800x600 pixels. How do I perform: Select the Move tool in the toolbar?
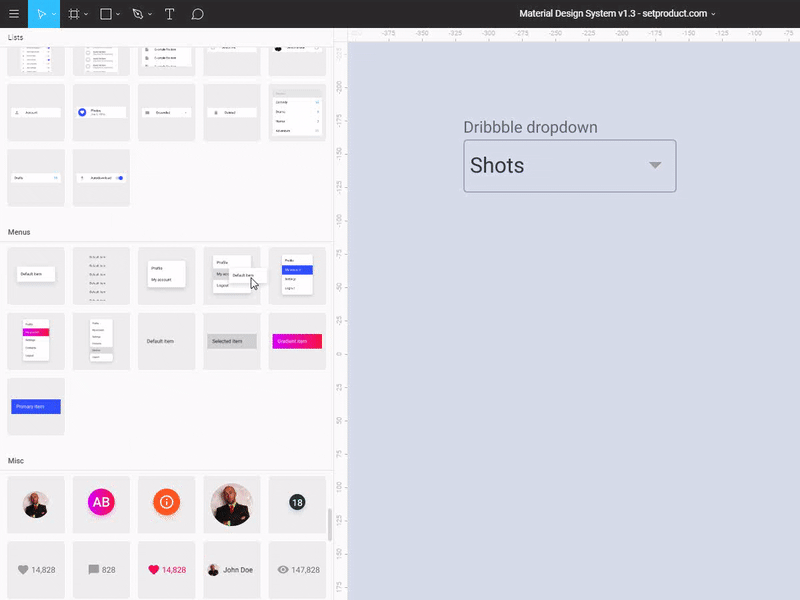tap(41, 14)
